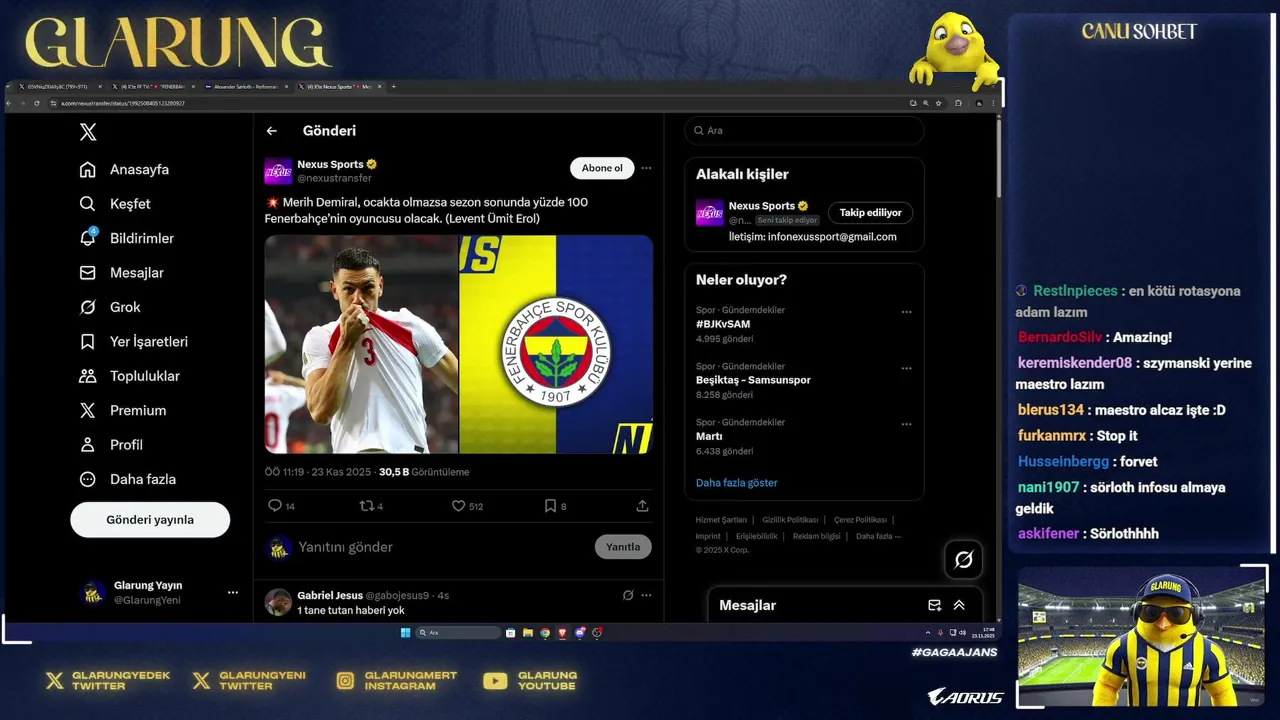Go to Profil page

coord(110,445)
